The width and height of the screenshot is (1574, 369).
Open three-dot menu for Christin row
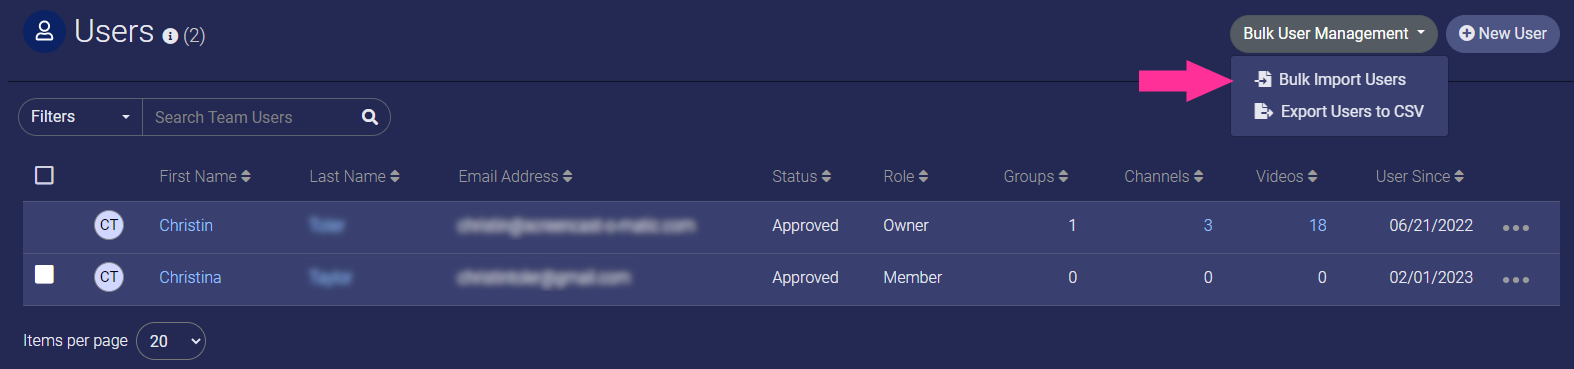[x=1516, y=228]
